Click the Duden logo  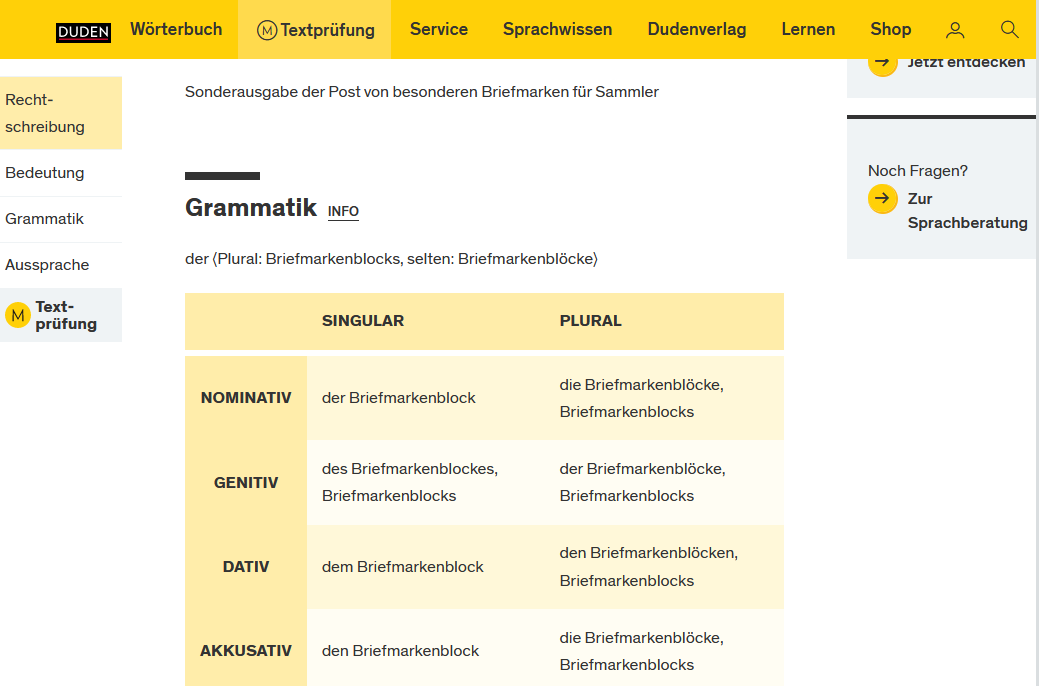(83, 31)
